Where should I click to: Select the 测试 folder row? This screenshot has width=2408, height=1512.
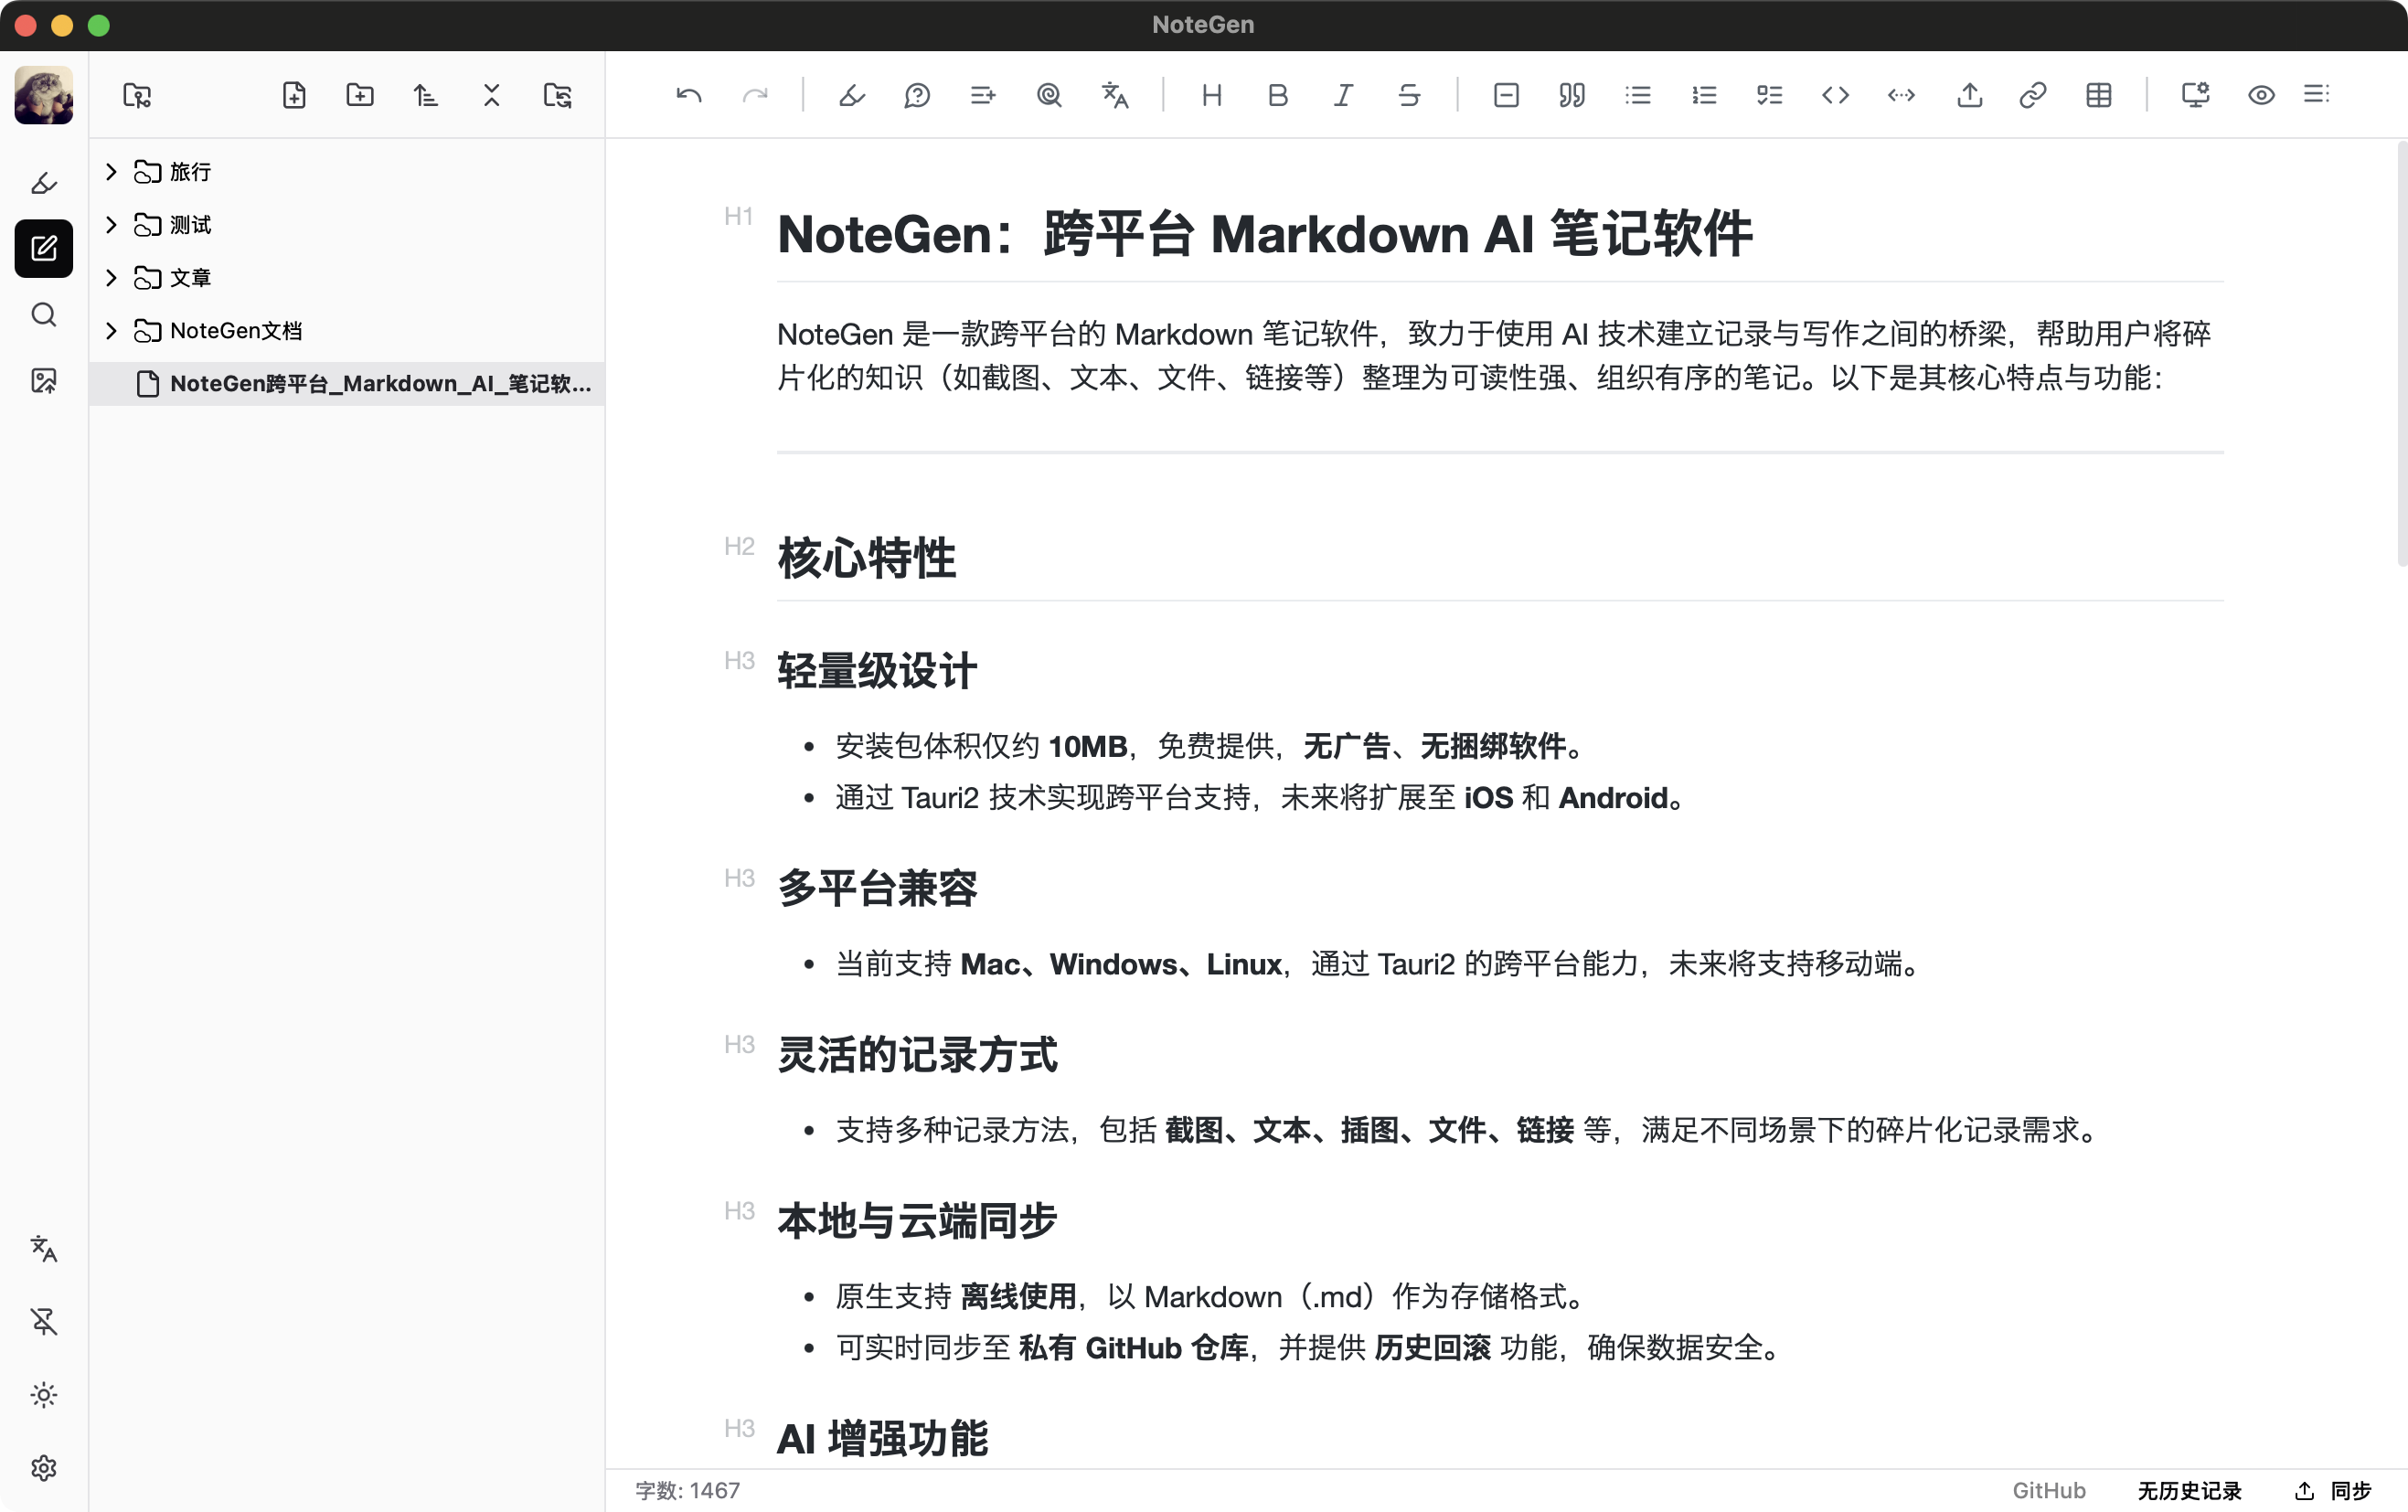pos(347,225)
